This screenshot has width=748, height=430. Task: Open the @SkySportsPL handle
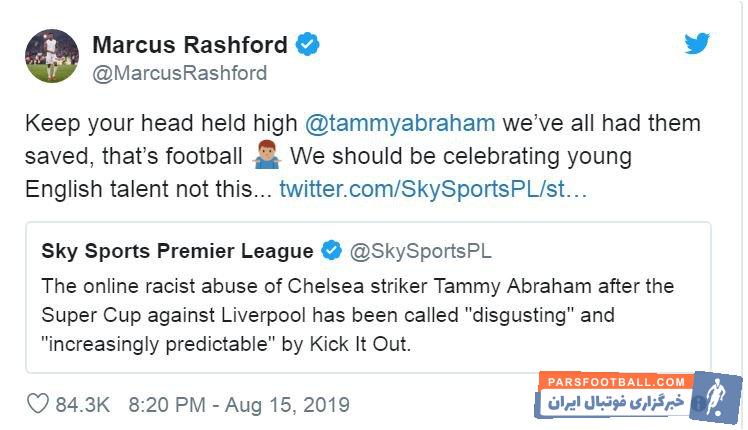coord(420,251)
